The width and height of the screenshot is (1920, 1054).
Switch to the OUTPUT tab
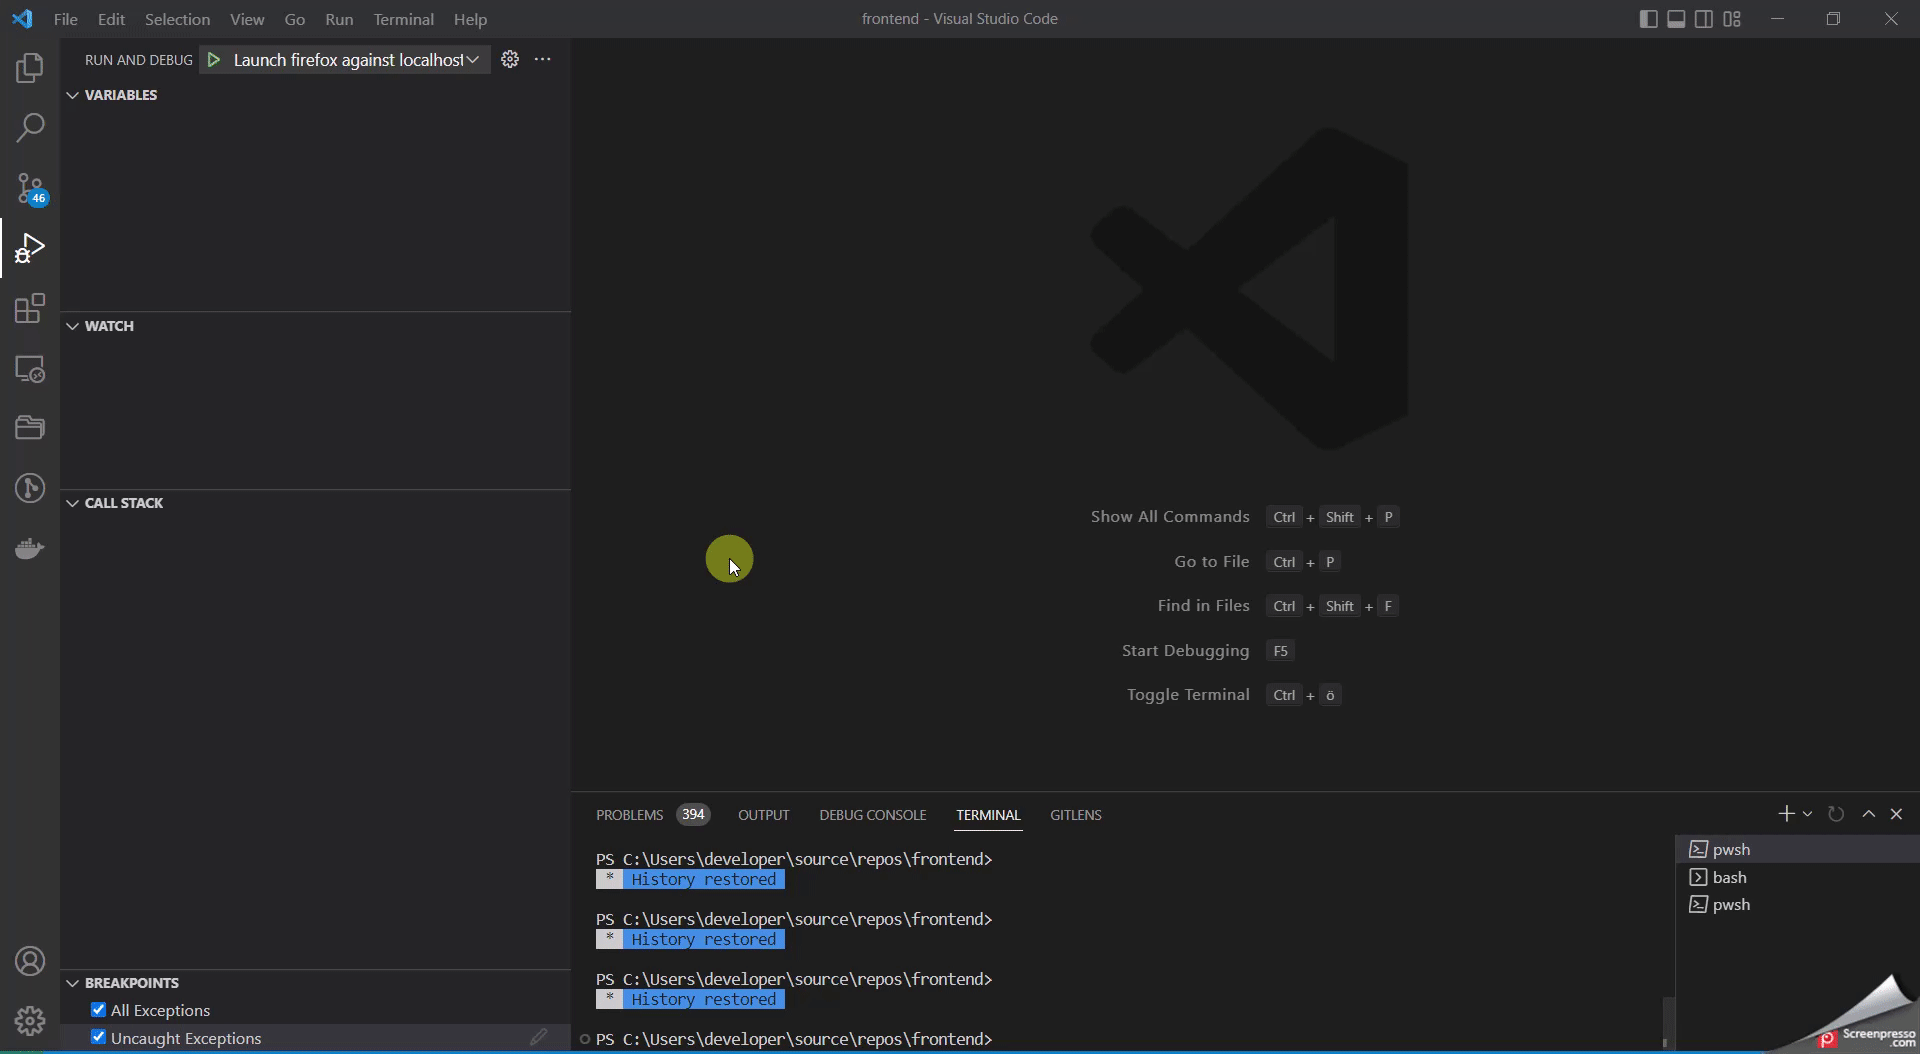coord(763,815)
